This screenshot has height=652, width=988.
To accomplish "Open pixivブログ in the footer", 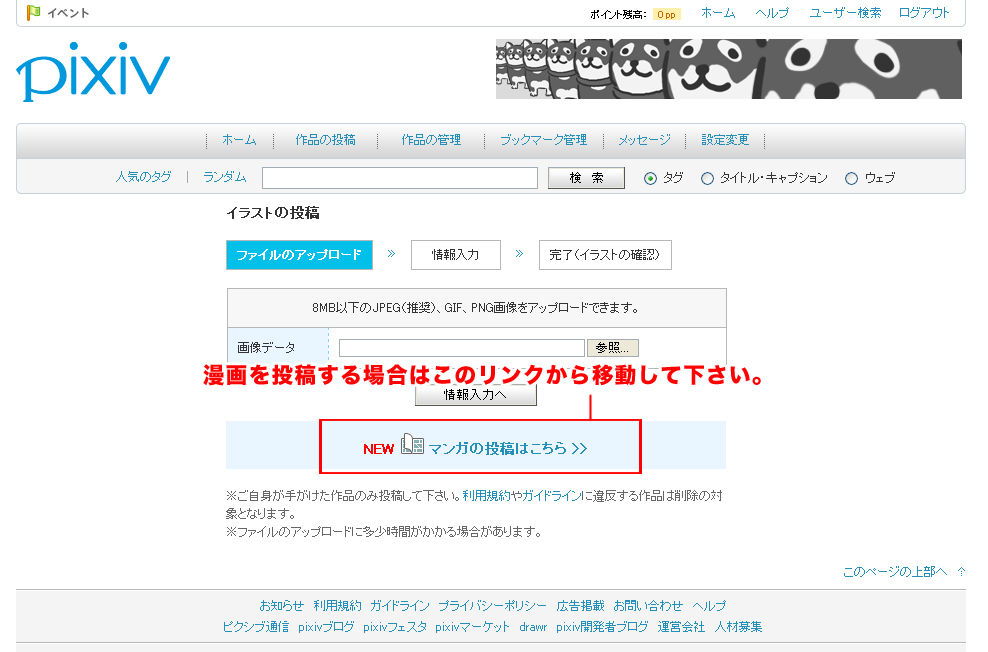I will click(x=326, y=627).
